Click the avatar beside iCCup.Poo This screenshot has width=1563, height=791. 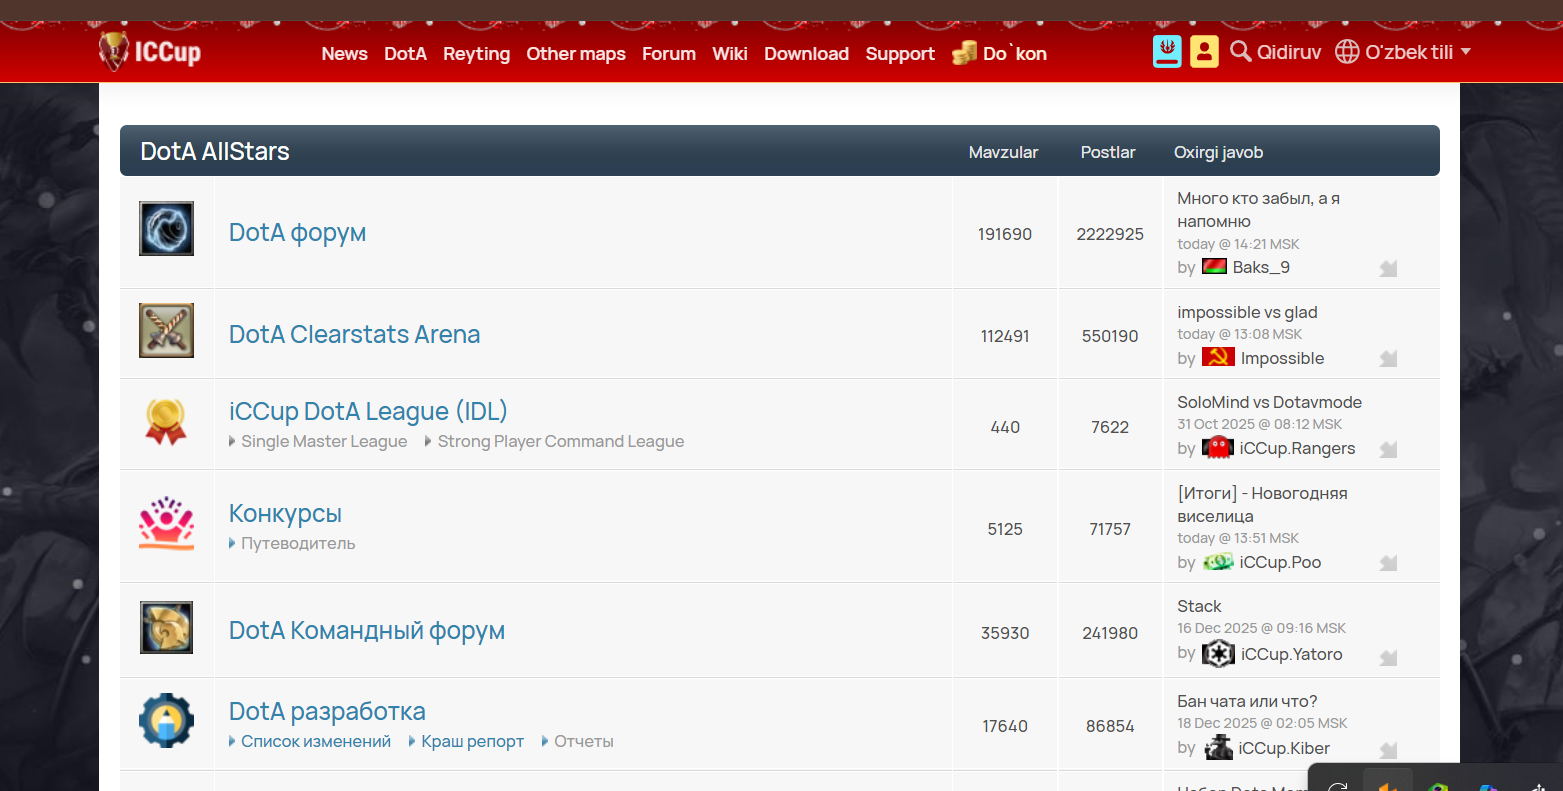pos(1218,562)
